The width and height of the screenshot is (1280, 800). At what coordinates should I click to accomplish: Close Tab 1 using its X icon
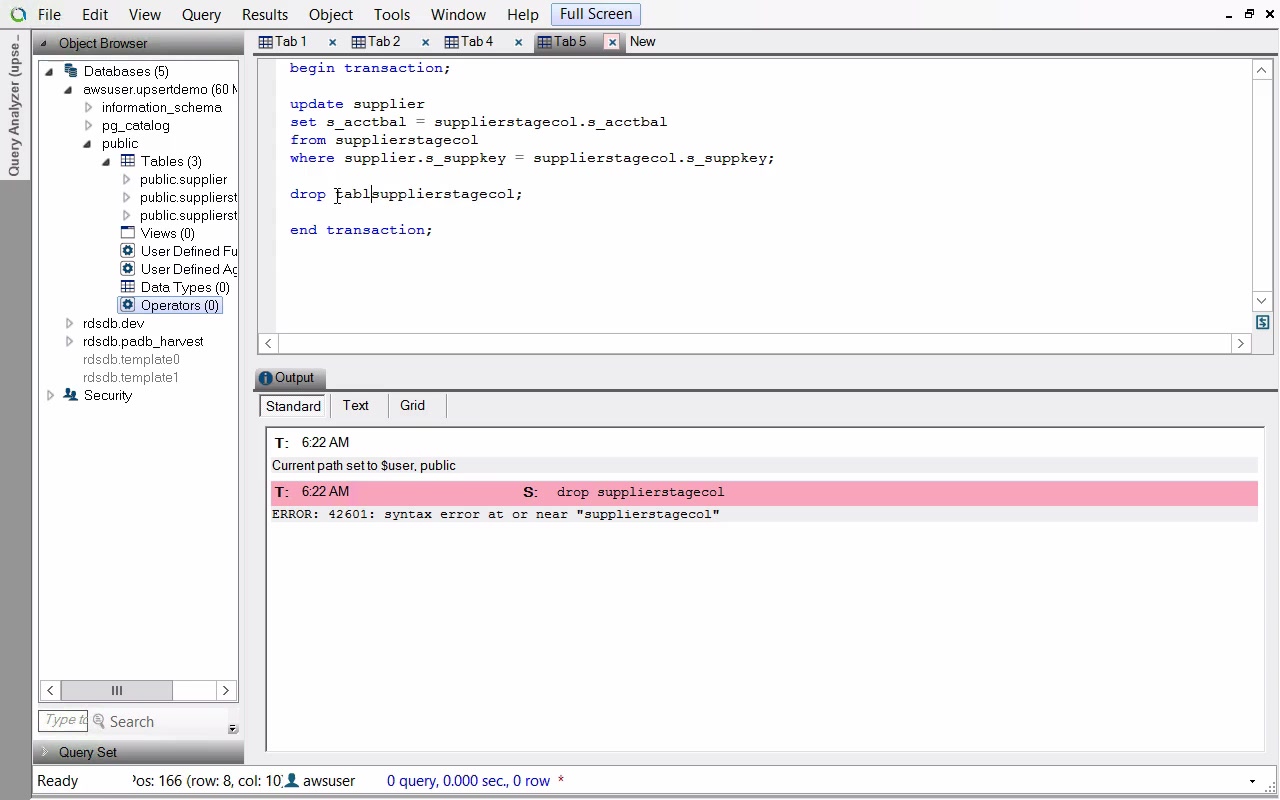(x=332, y=42)
